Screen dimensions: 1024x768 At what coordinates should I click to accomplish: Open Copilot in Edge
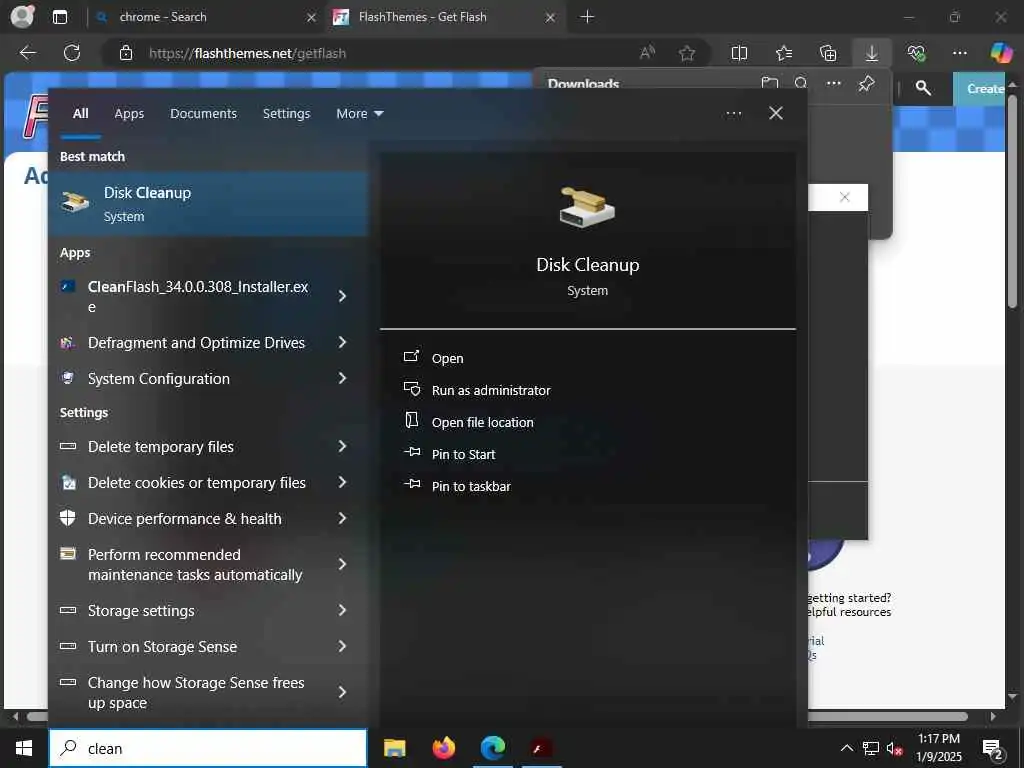(1001, 53)
